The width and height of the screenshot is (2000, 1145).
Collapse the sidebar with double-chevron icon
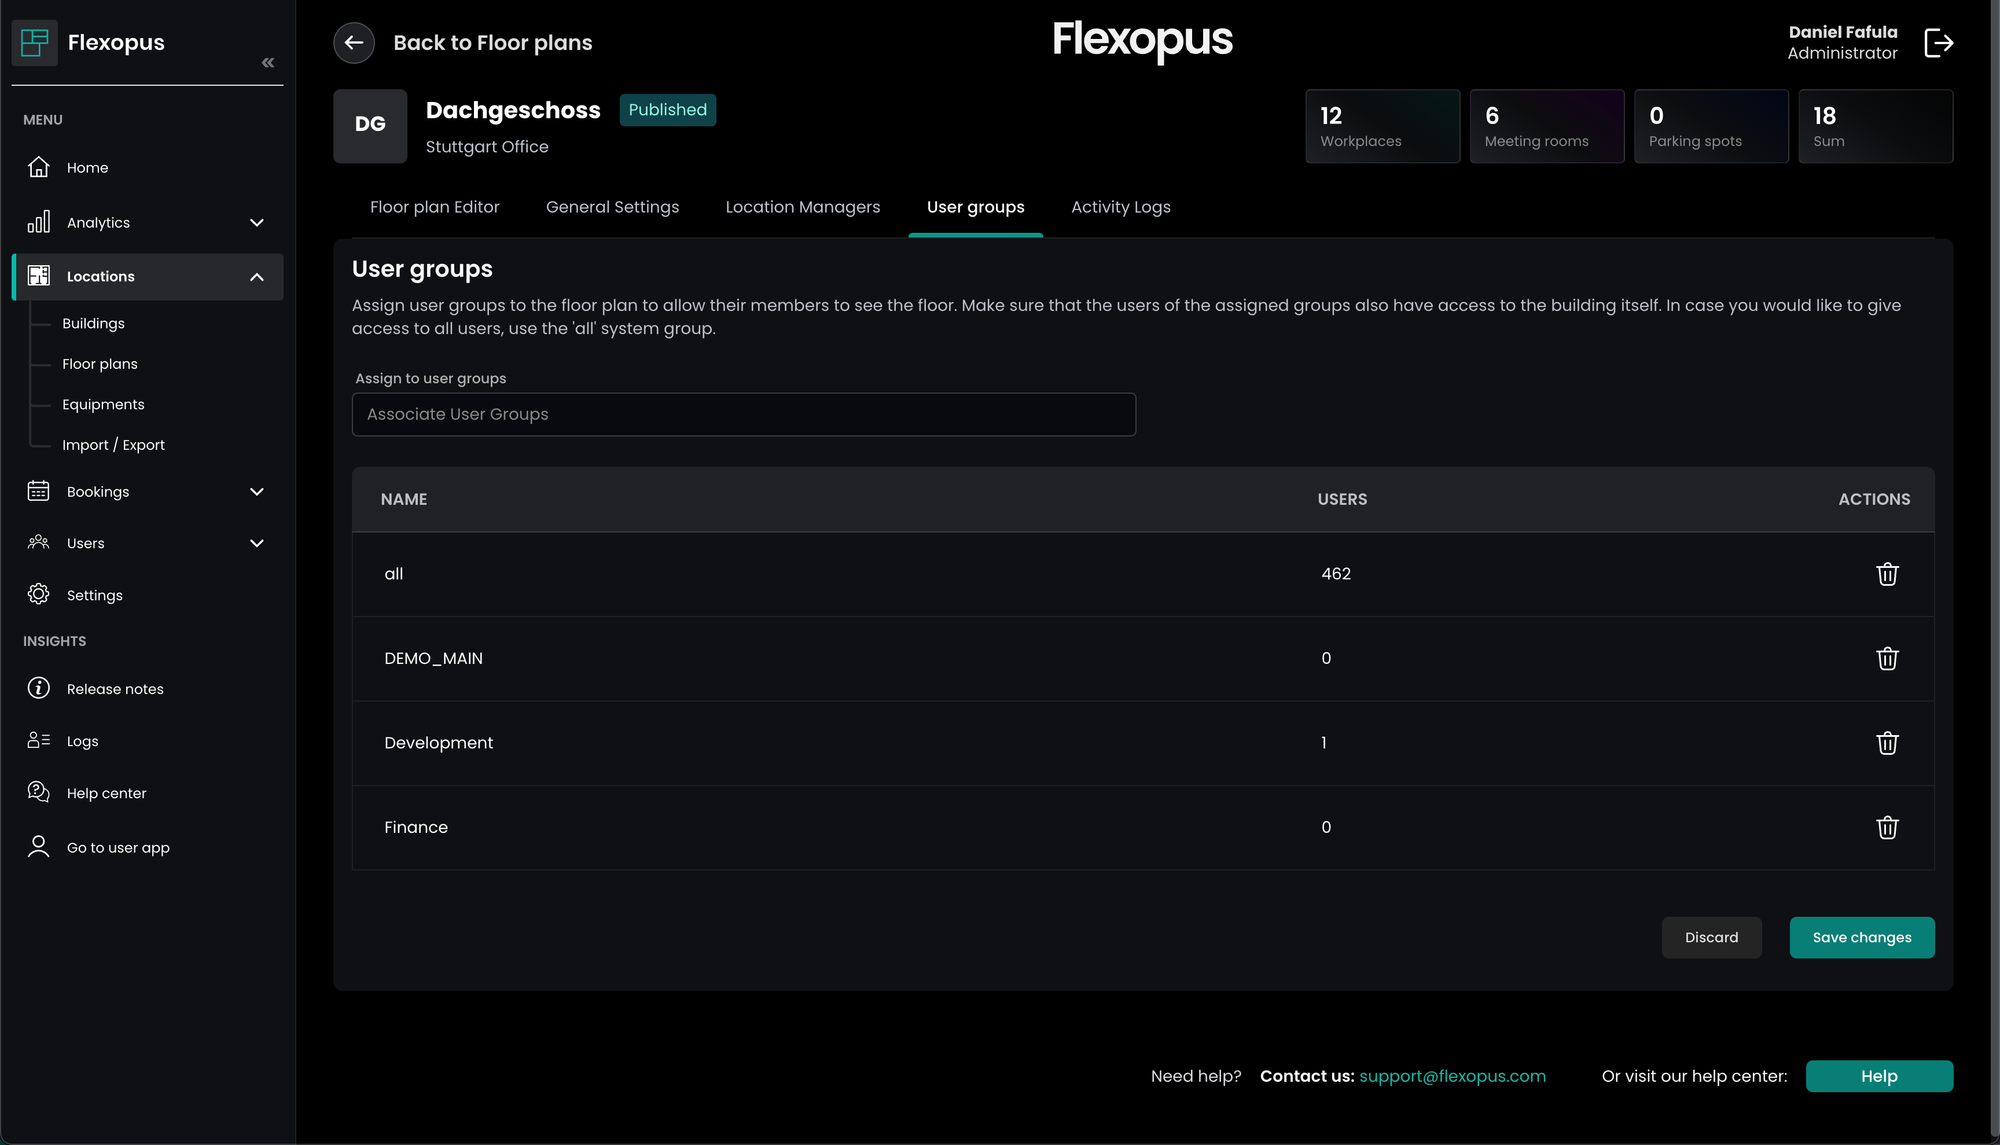click(268, 62)
